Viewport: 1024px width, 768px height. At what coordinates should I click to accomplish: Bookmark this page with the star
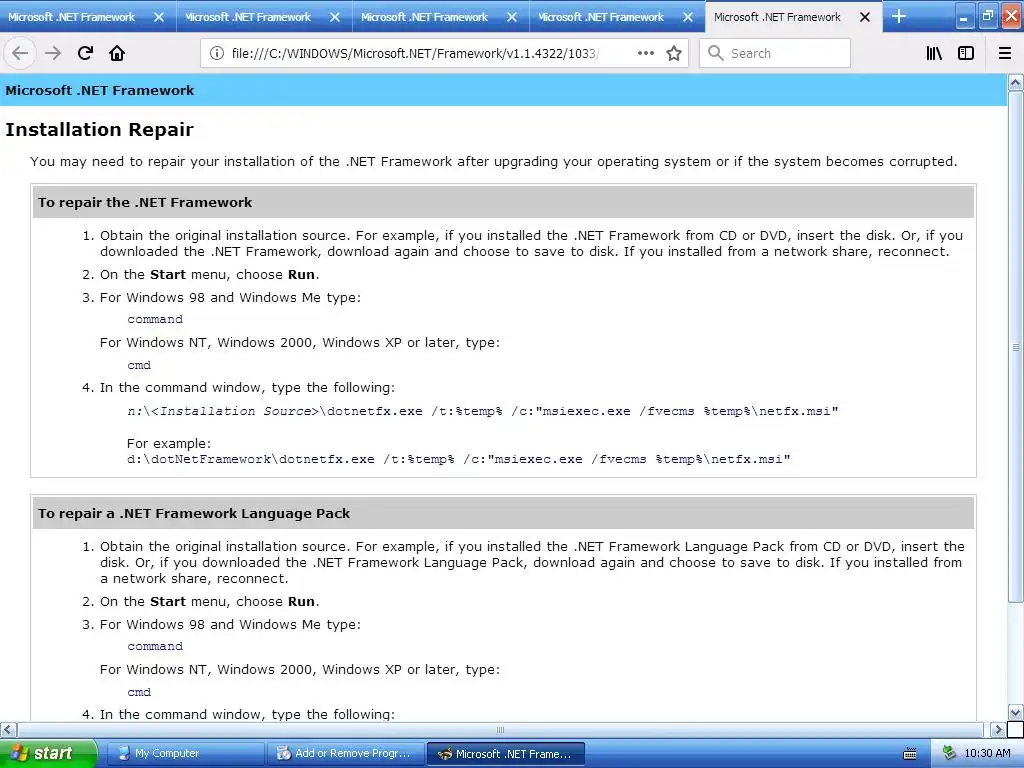pyautogui.click(x=674, y=53)
